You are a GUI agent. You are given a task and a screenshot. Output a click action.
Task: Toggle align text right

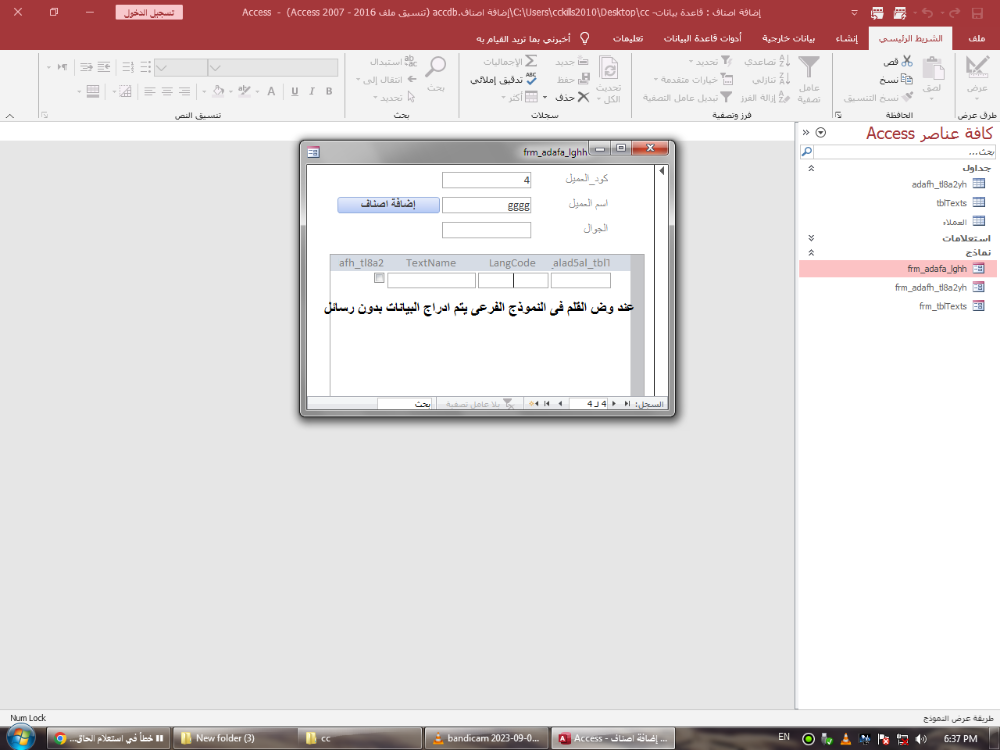184,91
